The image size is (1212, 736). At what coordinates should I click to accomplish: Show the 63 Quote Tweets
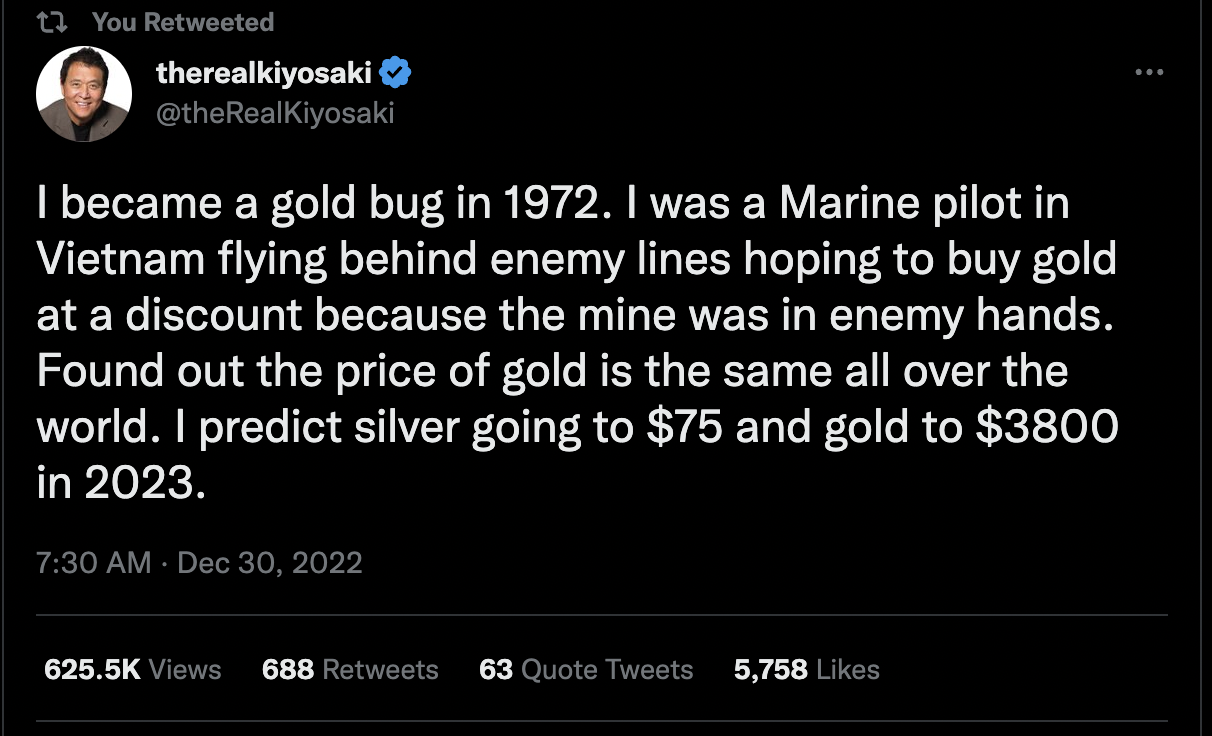586,669
